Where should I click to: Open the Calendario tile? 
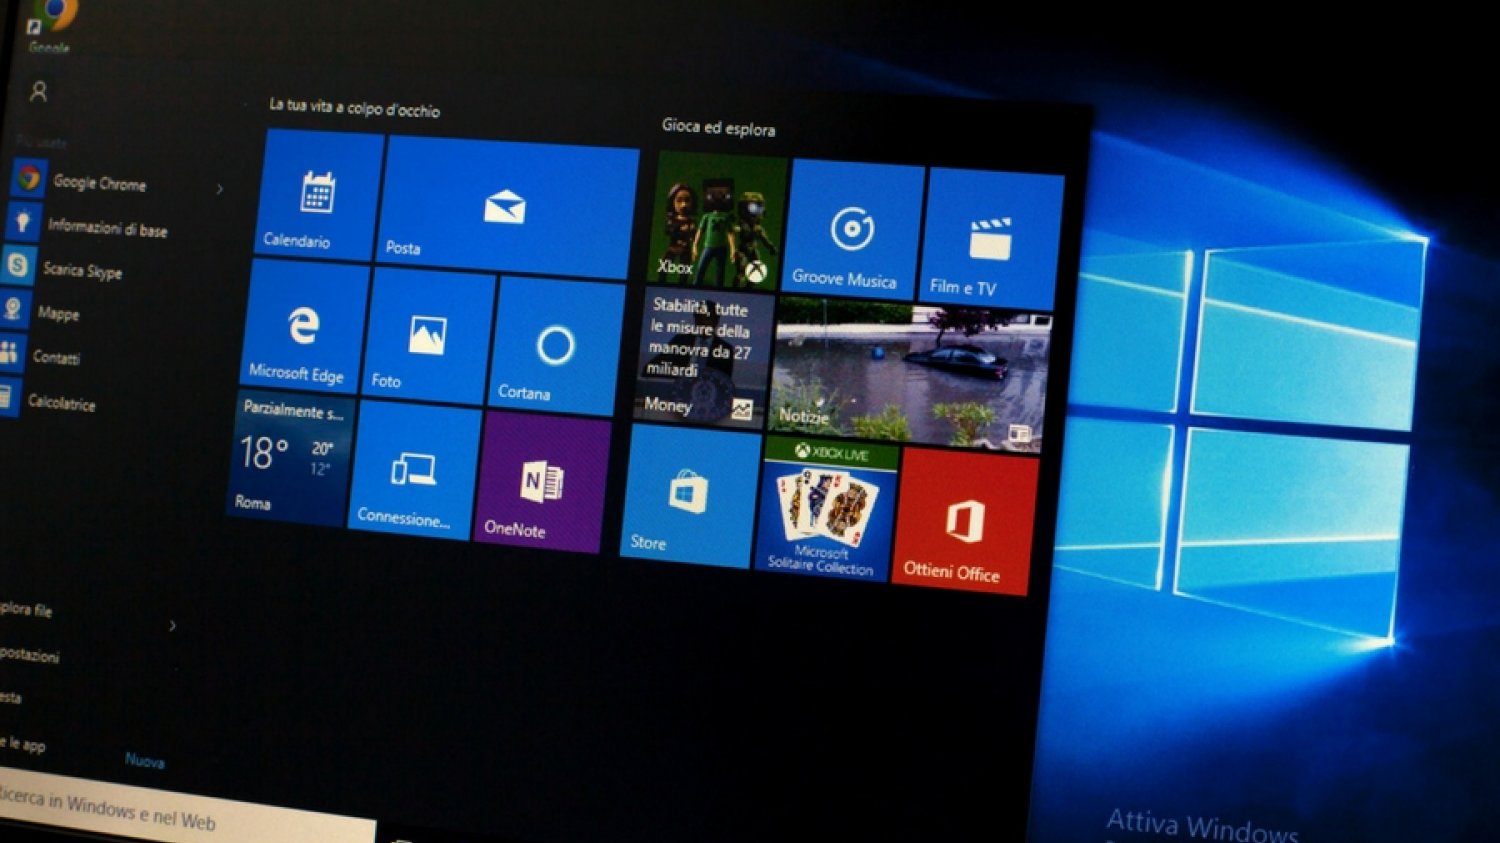click(x=317, y=195)
